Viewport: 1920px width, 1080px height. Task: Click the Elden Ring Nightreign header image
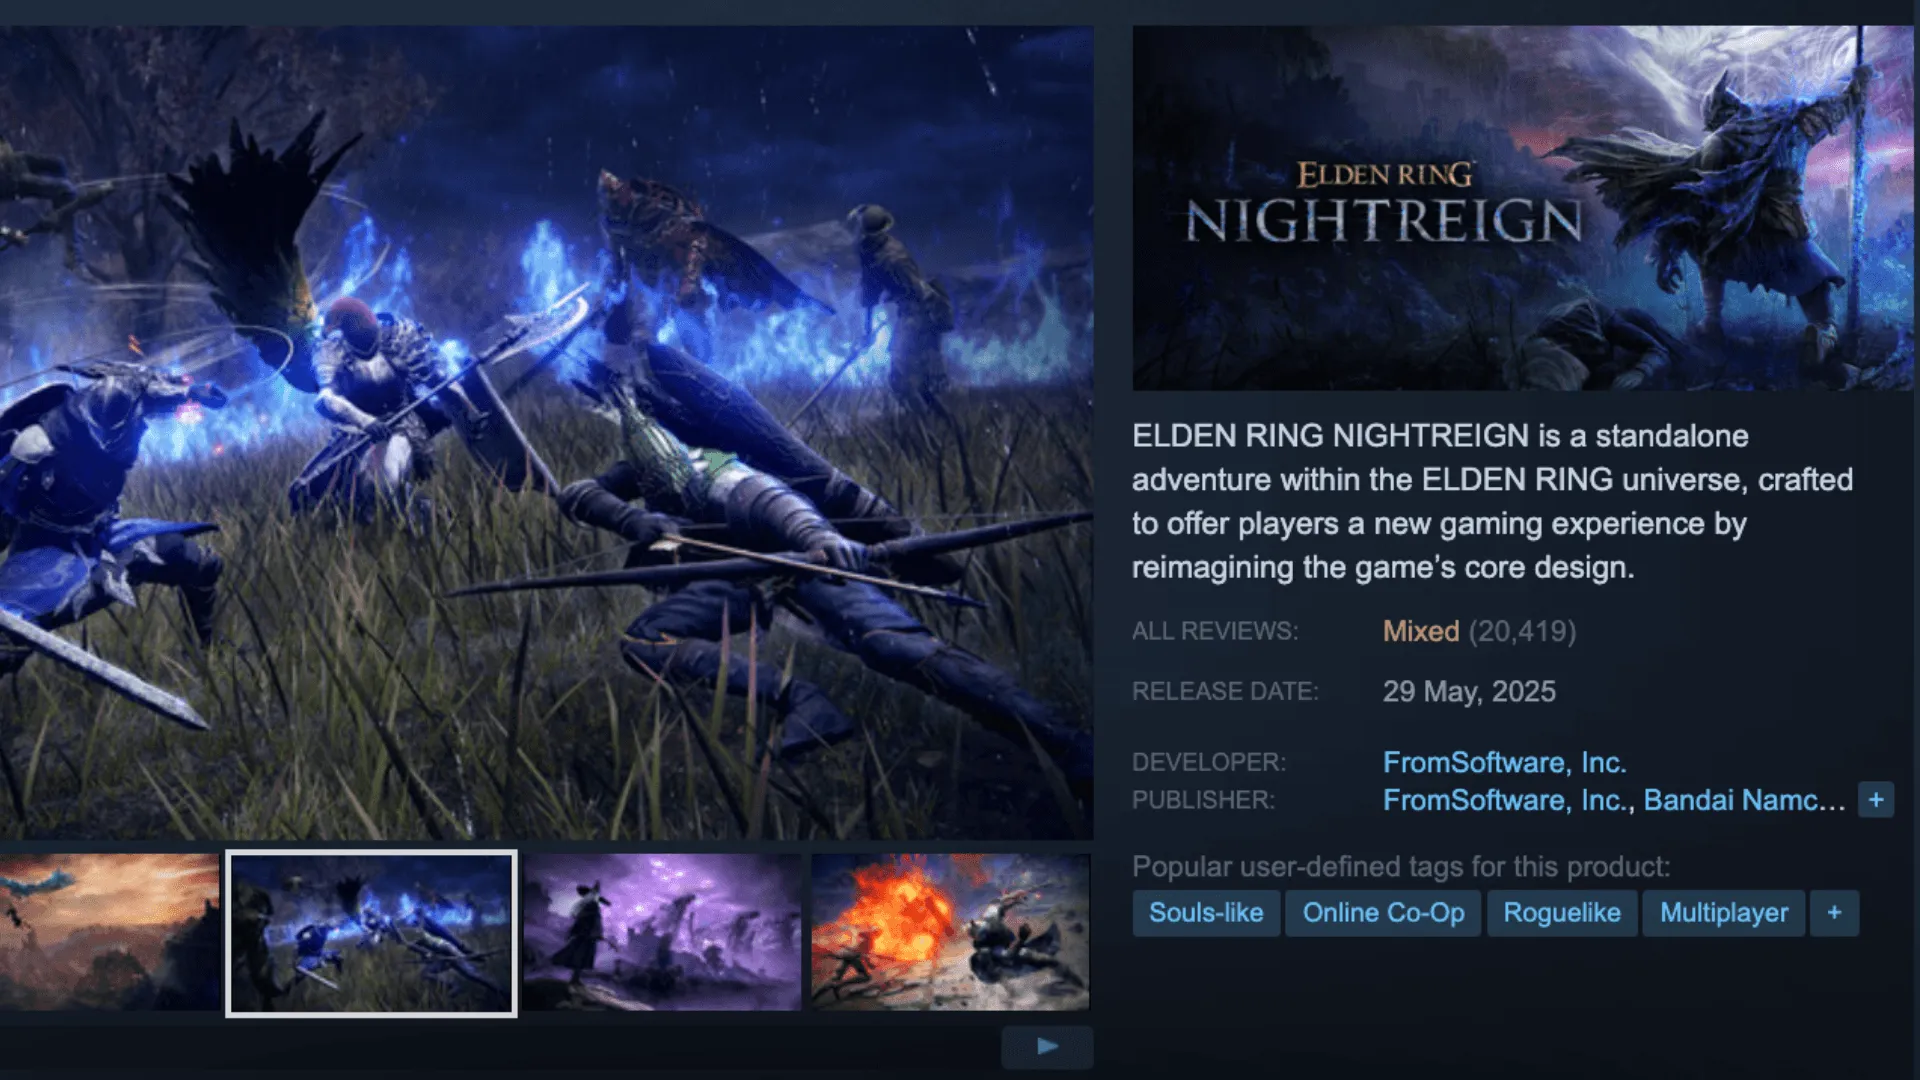pyautogui.click(x=1522, y=208)
